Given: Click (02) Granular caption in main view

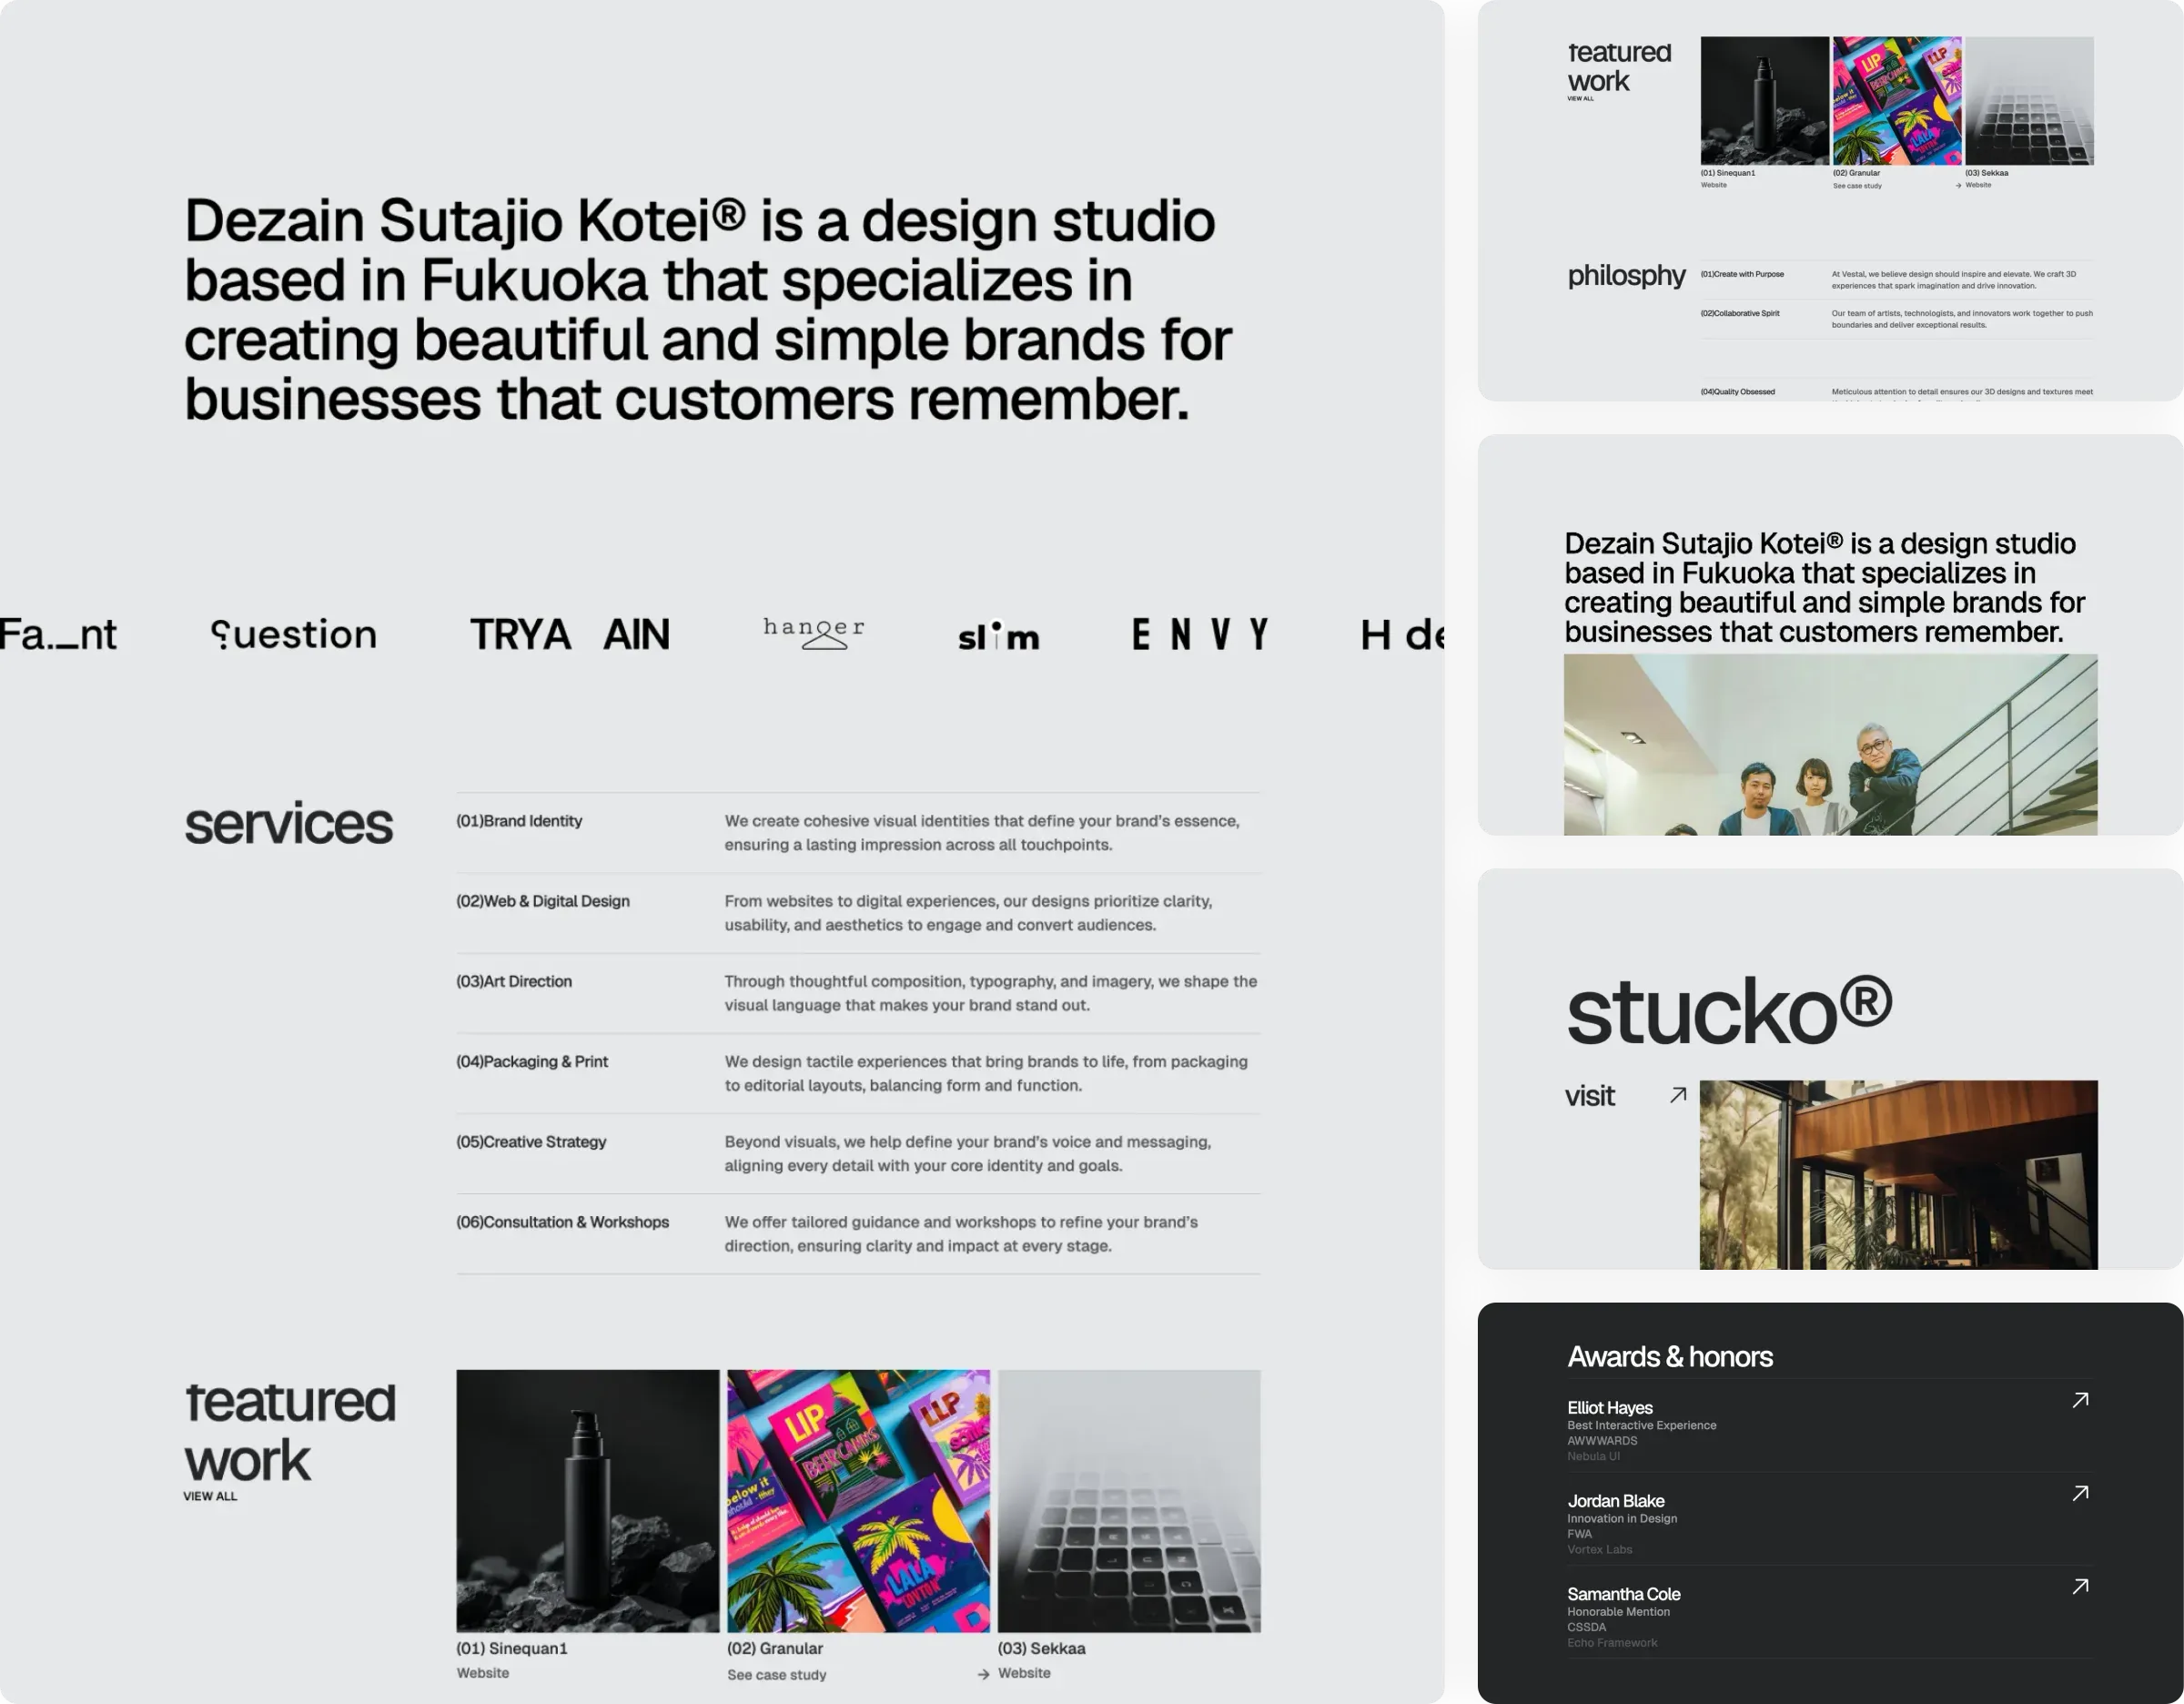Looking at the screenshot, I should pos(775,1648).
